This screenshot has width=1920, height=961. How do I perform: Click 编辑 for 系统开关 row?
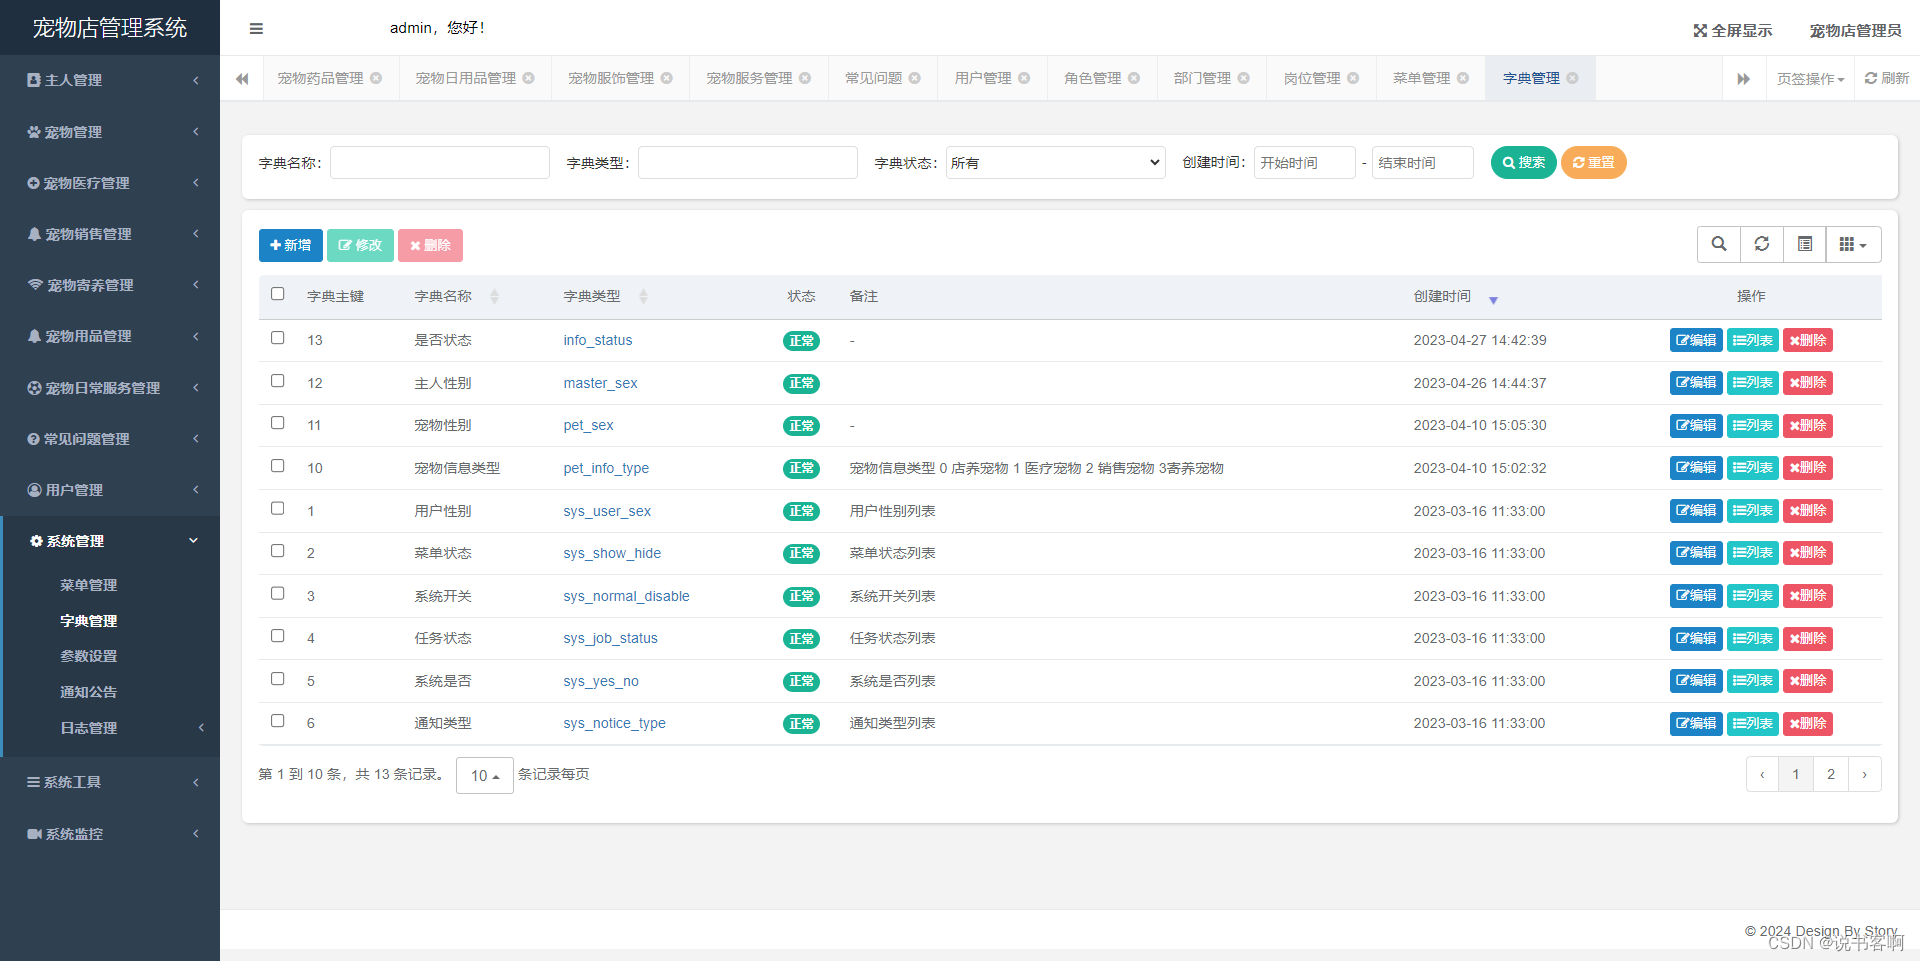(1696, 596)
